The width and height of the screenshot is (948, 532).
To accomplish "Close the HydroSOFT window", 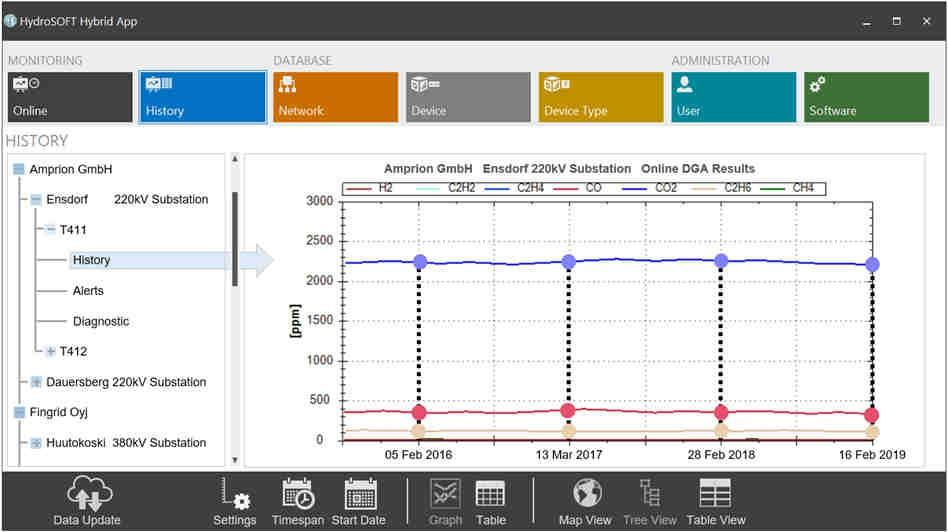I will (x=926, y=21).
